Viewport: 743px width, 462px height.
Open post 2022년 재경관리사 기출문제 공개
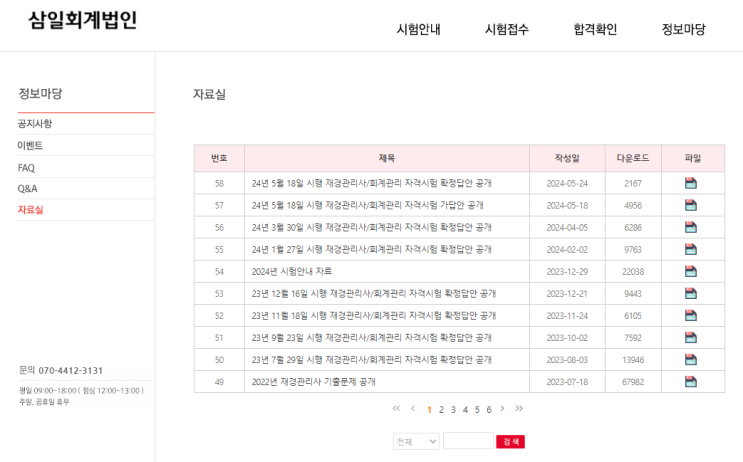tap(313, 381)
